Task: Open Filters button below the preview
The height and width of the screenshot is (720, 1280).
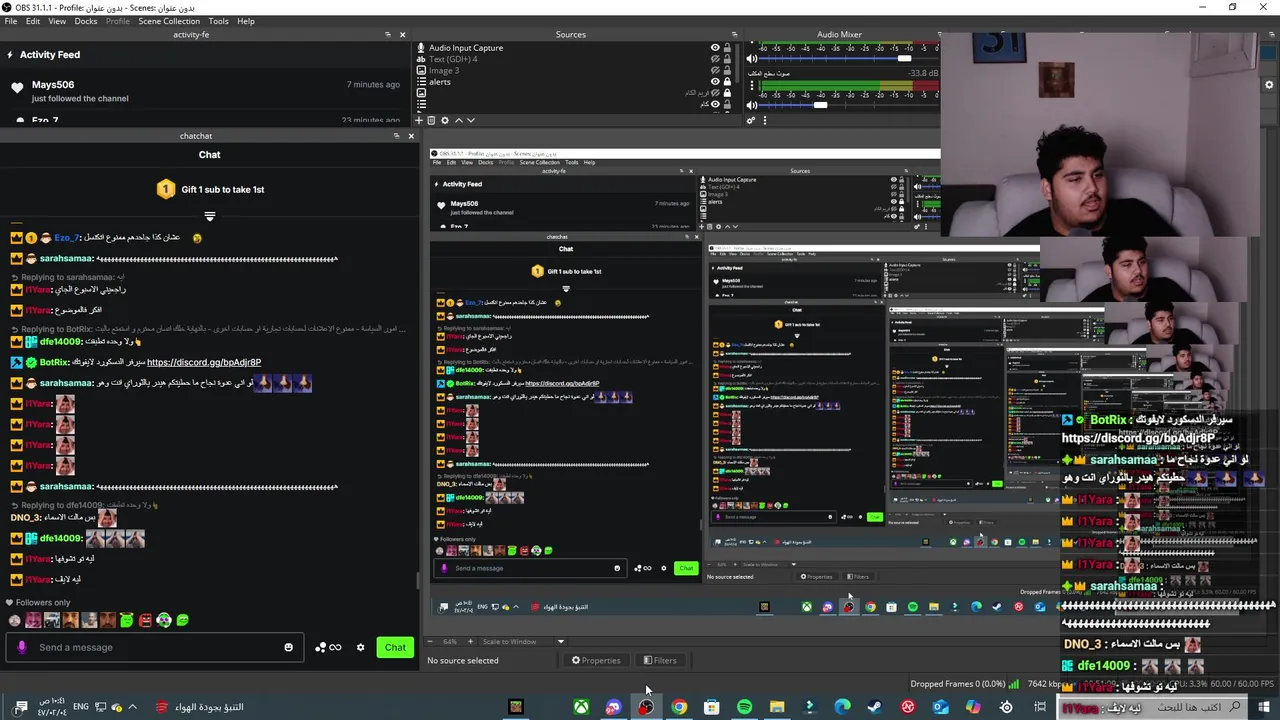Action: [660, 660]
